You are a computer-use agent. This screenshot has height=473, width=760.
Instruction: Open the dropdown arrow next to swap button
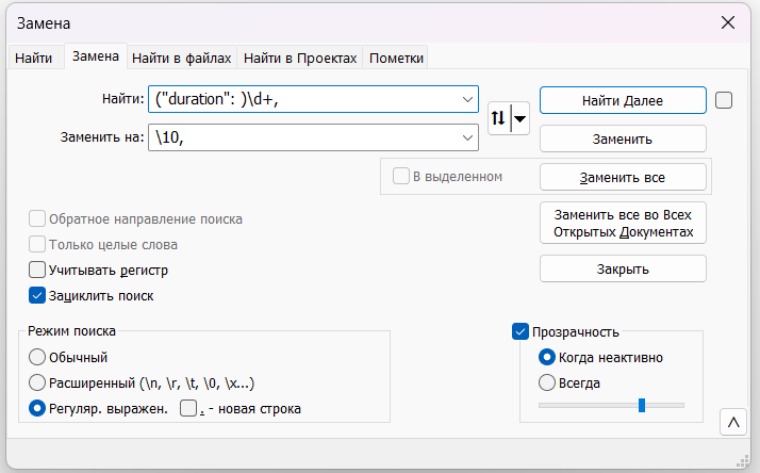click(519, 119)
